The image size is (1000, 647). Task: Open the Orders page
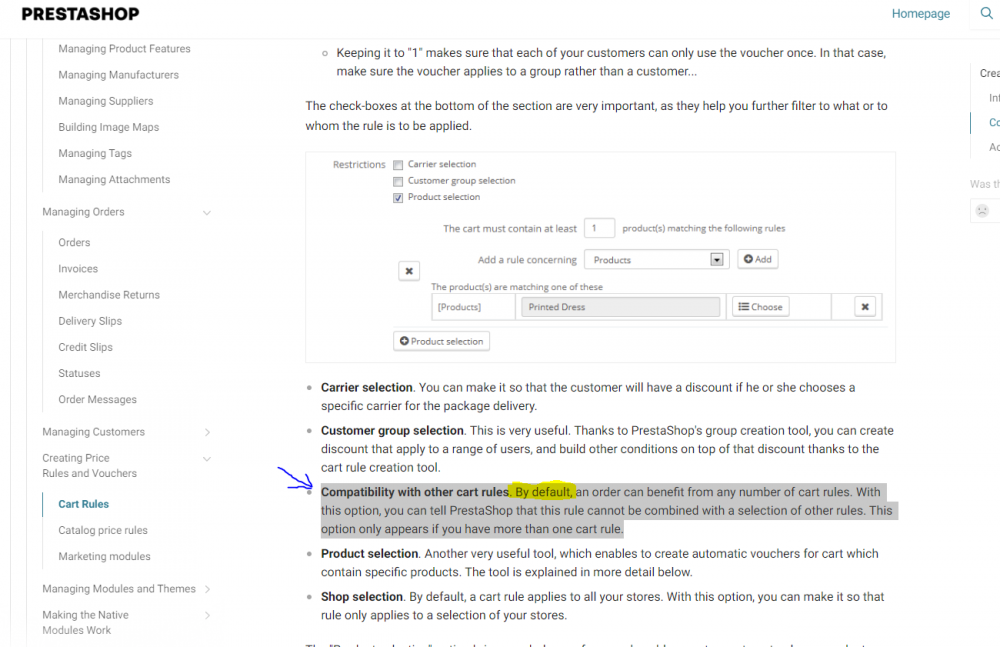tap(74, 242)
